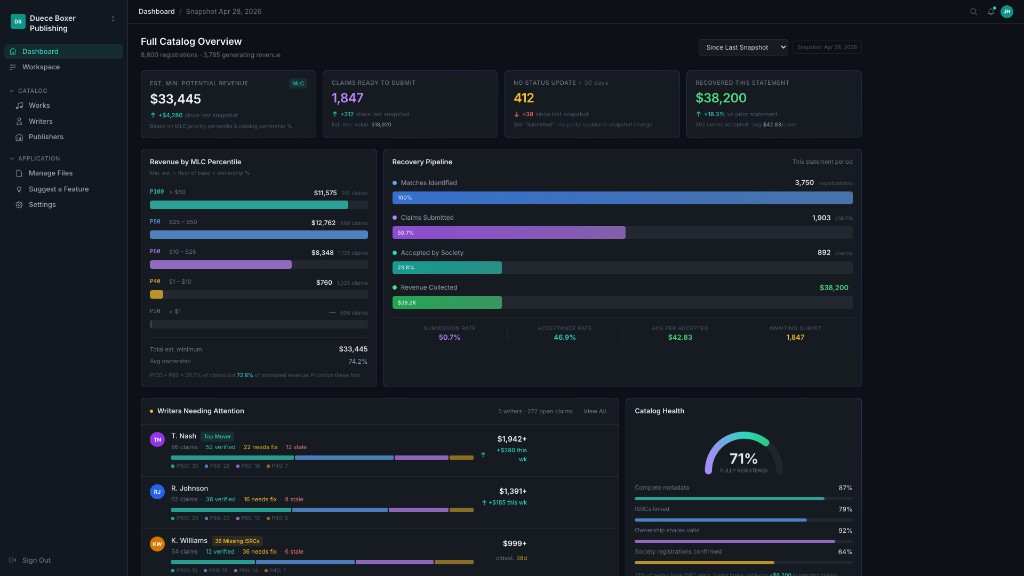Click R. Johnson RJ avatar

click(x=157, y=492)
